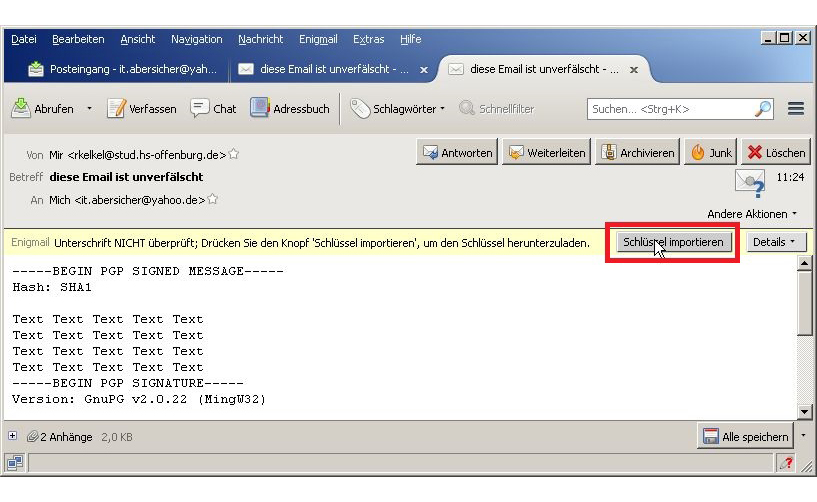Click the magnifier icon in search box
The image size is (817, 502).
pos(762,109)
